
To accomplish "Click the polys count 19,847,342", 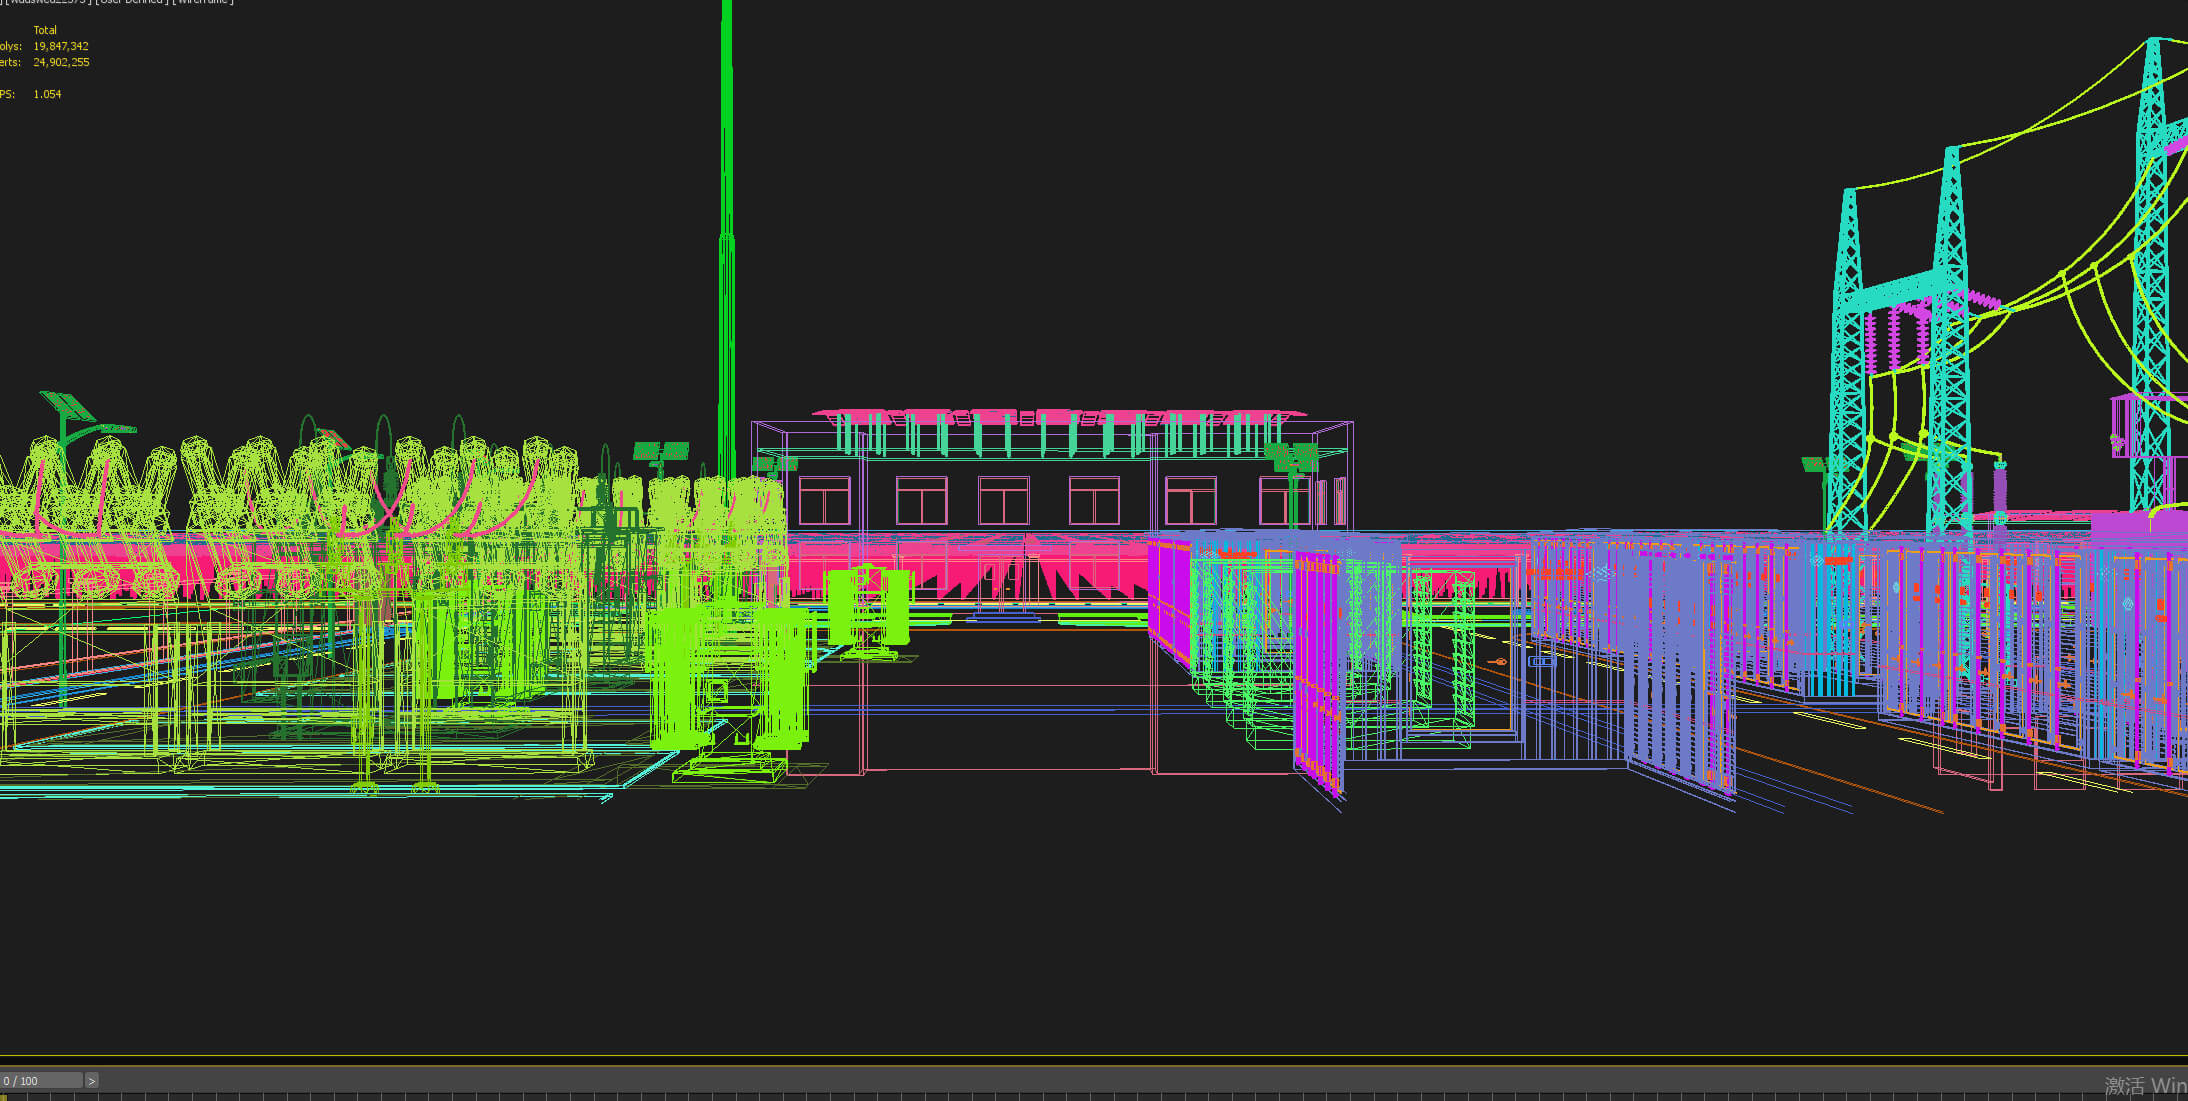I will pos(61,46).
